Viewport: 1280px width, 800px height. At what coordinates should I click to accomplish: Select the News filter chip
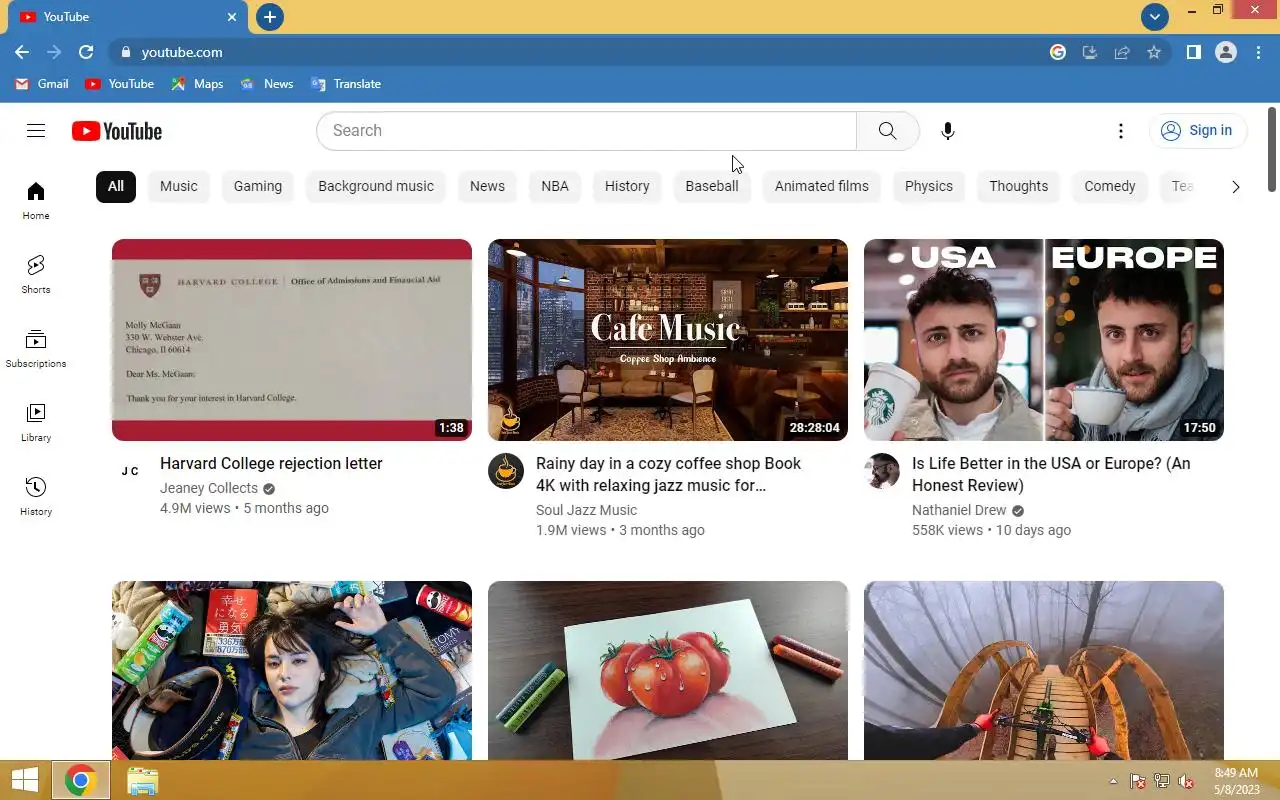pos(487,187)
